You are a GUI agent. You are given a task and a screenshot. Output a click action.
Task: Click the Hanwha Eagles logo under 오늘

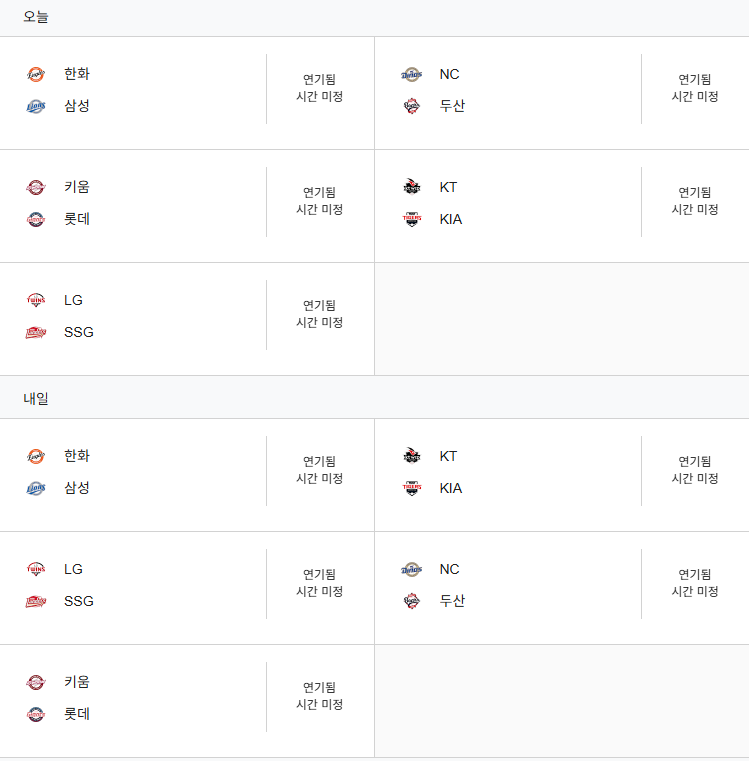(36, 74)
